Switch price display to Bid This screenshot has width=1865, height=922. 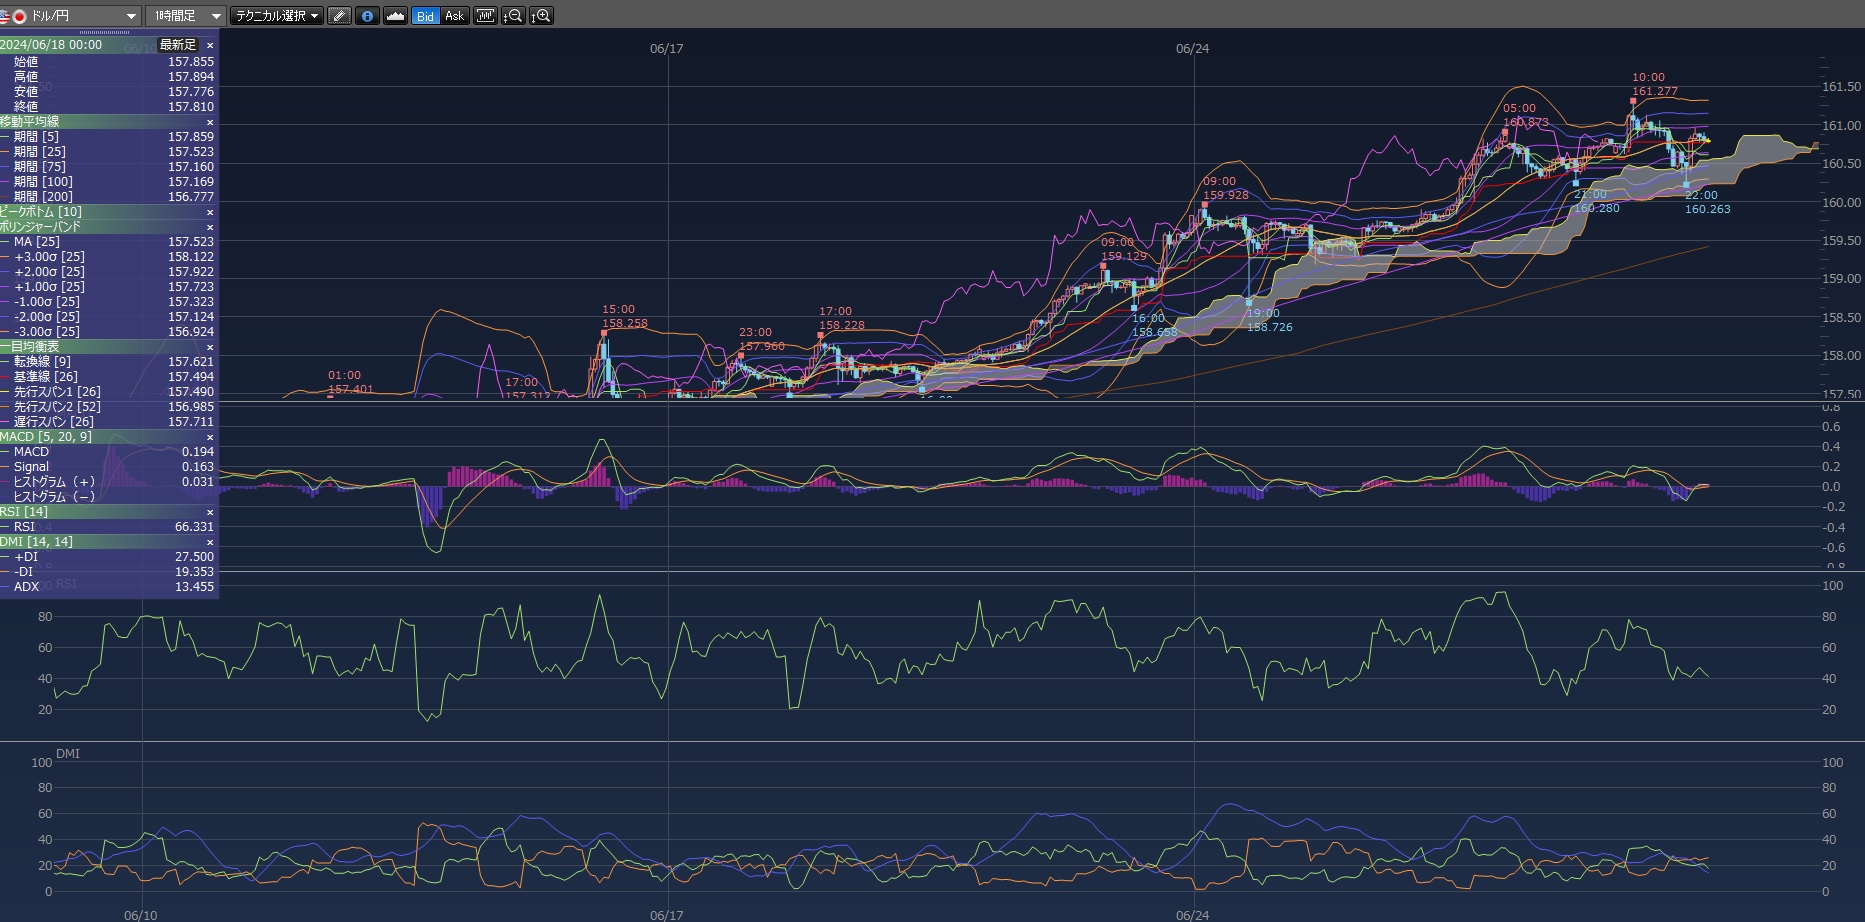425,16
